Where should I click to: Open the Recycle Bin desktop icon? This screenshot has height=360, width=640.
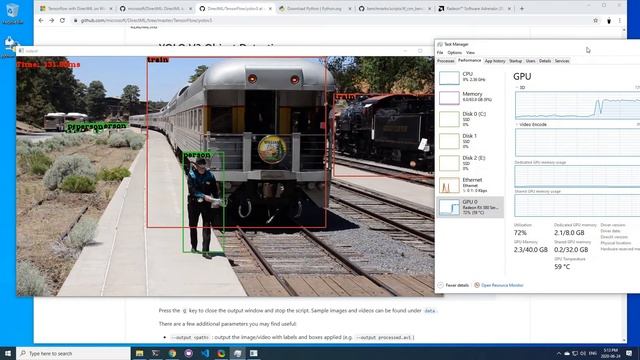pyautogui.click(x=12, y=13)
